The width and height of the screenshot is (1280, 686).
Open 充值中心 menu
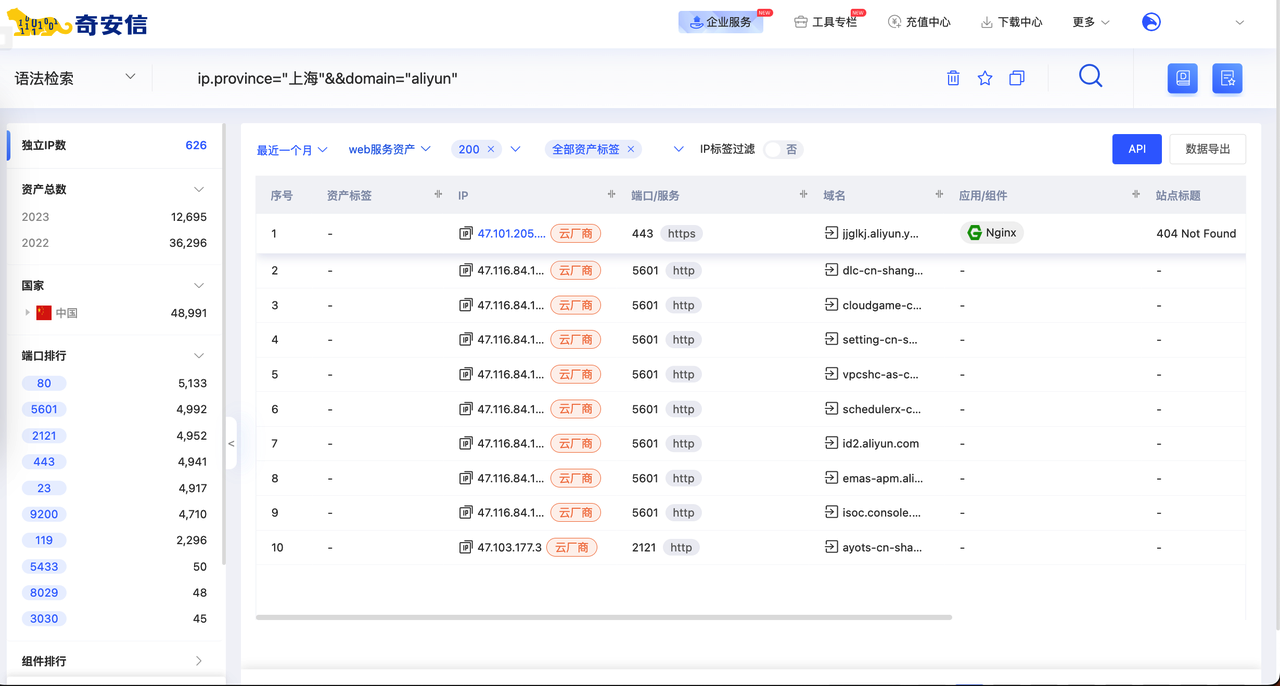pyautogui.click(x=919, y=22)
